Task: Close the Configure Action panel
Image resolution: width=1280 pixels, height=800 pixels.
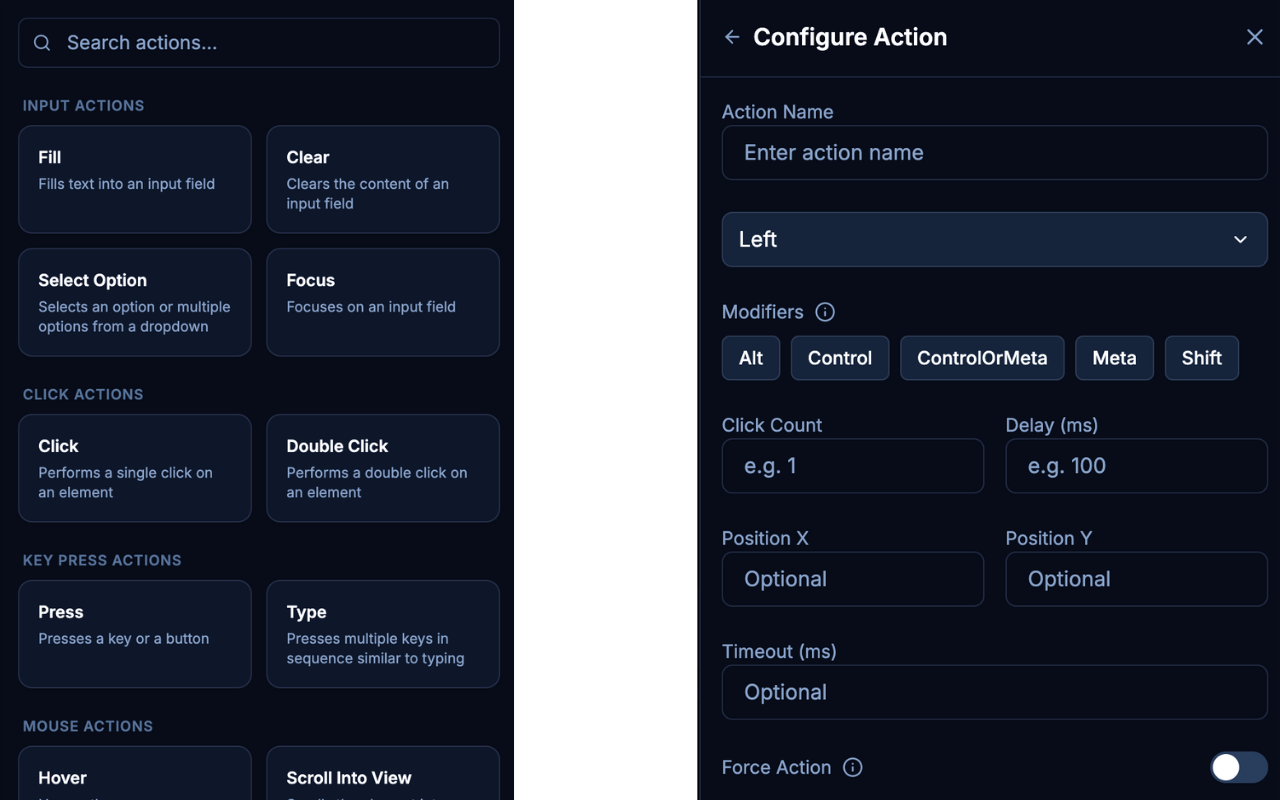Action: [1254, 37]
